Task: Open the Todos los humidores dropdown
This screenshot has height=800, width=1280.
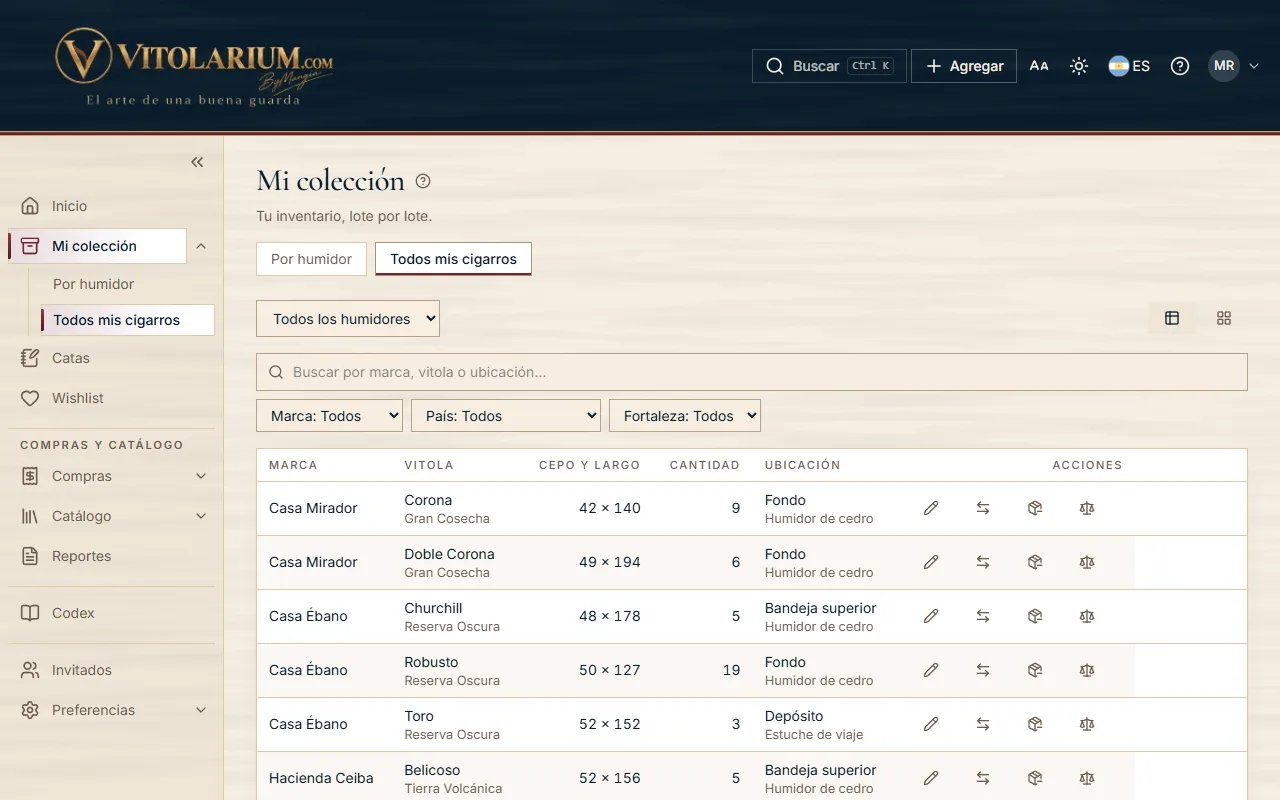Action: pyautogui.click(x=348, y=319)
